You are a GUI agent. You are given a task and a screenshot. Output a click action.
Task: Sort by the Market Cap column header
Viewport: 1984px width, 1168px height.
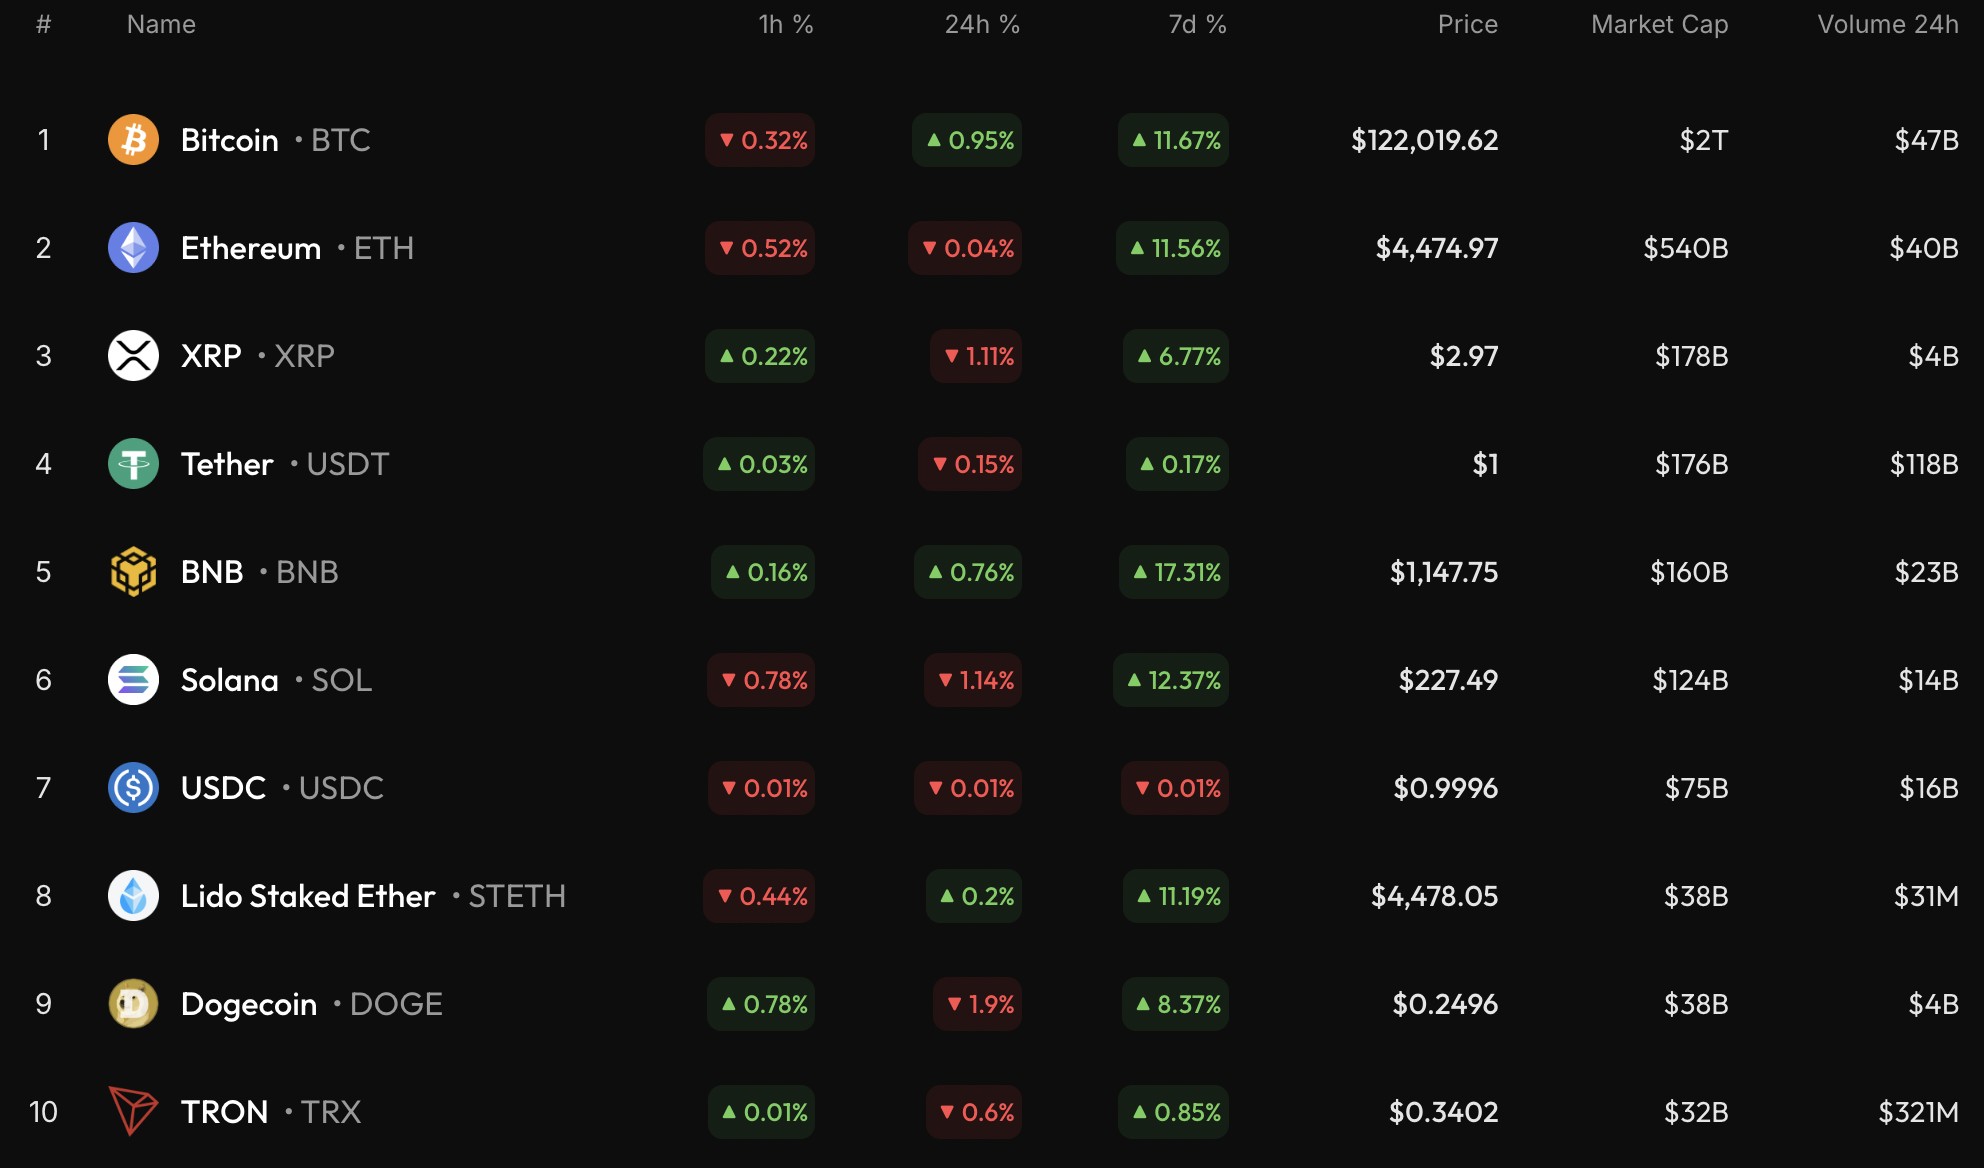(x=1659, y=24)
